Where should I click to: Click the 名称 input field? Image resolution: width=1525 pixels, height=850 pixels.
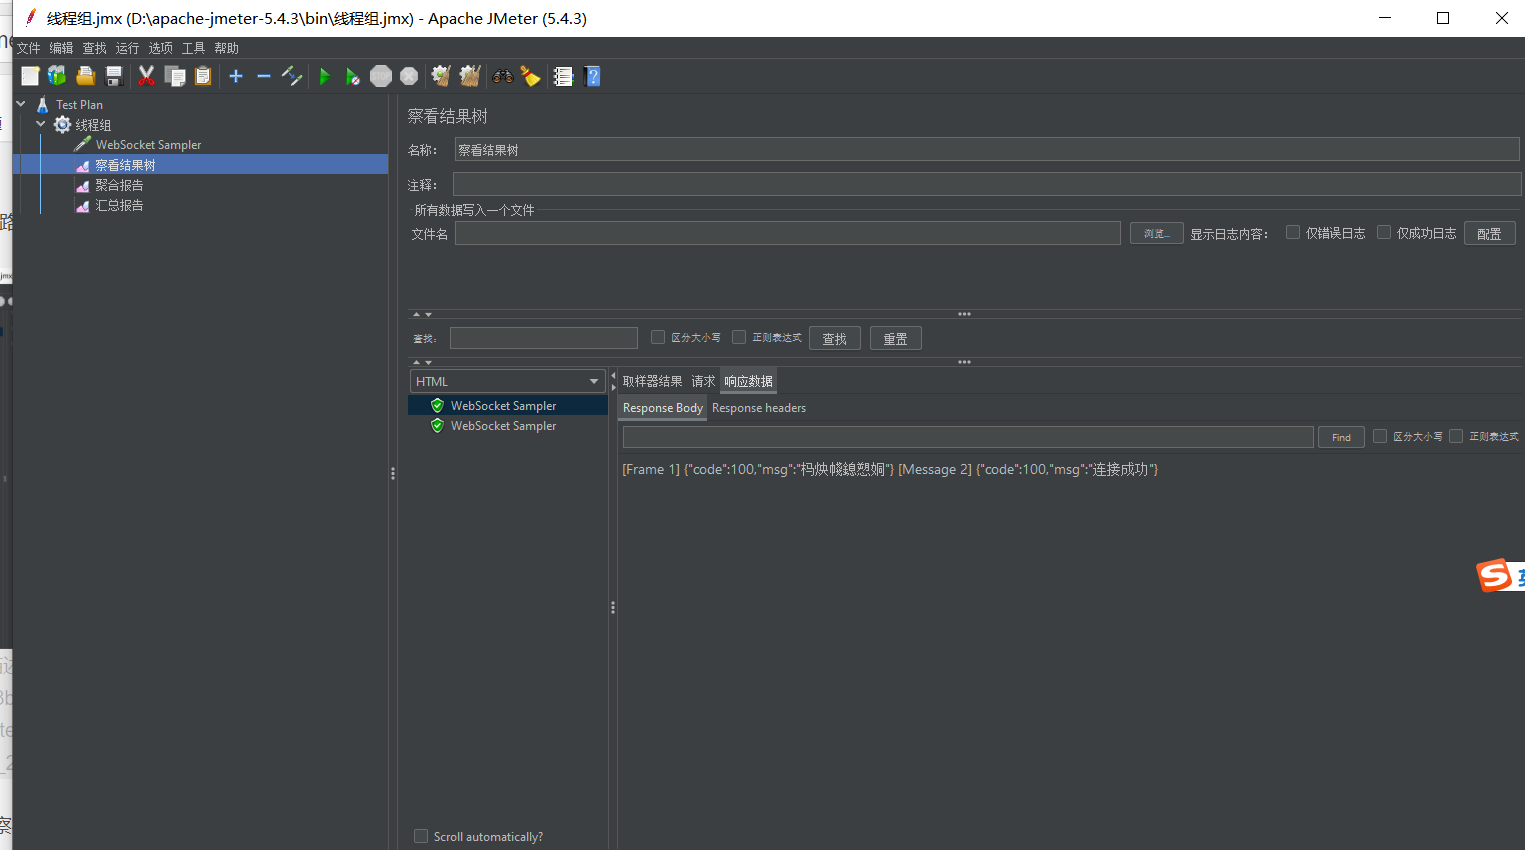pyautogui.click(x=987, y=150)
